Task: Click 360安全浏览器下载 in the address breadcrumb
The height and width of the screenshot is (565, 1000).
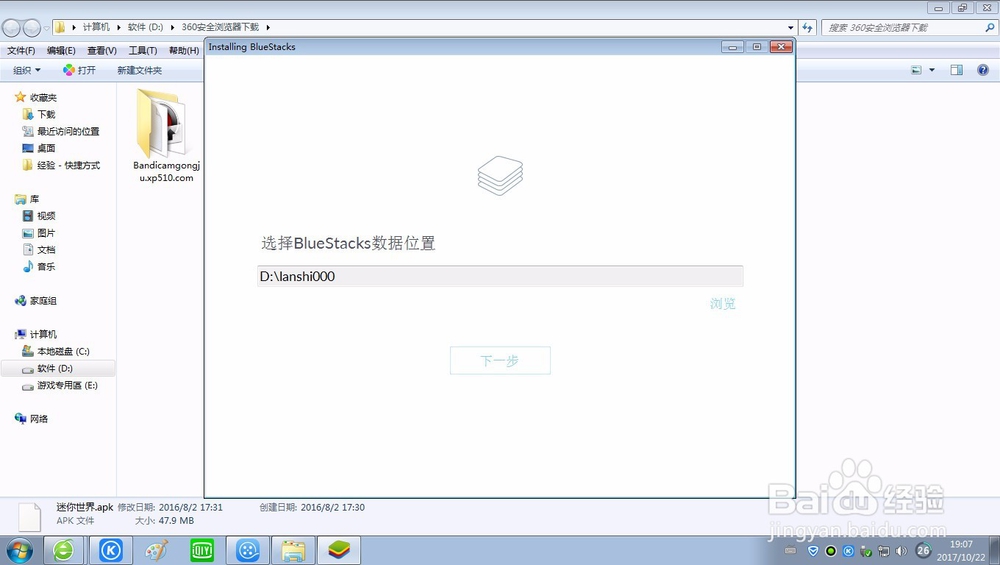Action: pyautogui.click(x=220, y=27)
